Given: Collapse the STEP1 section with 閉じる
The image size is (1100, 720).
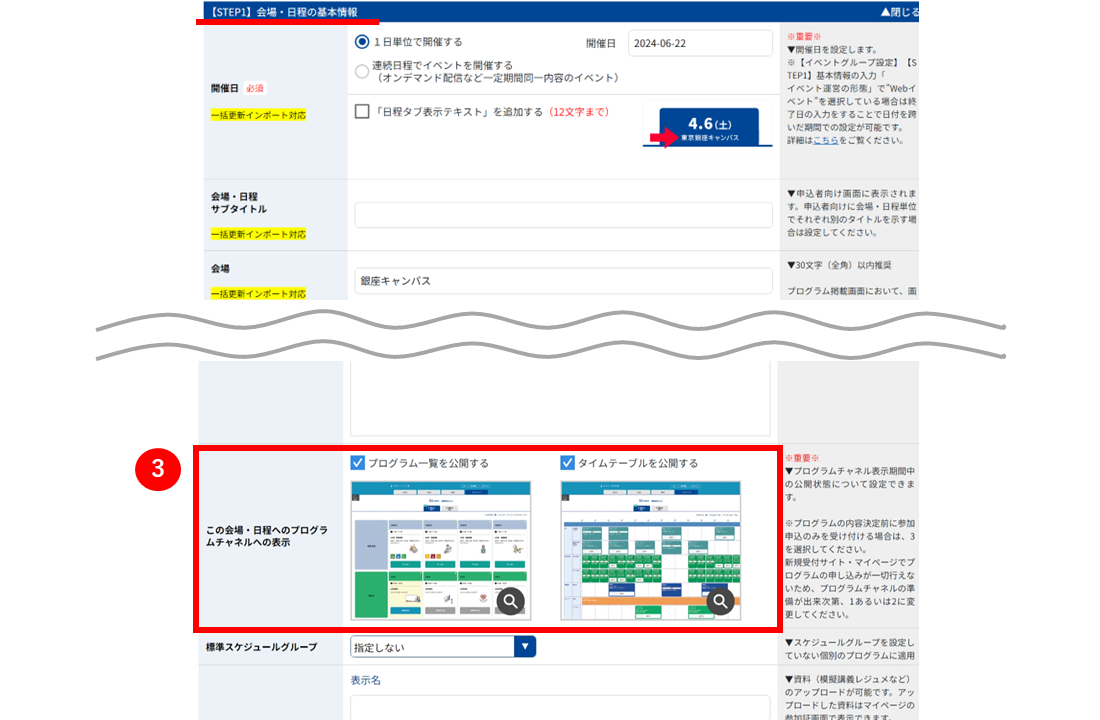Looking at the screenshot, I should pos(899,12).
